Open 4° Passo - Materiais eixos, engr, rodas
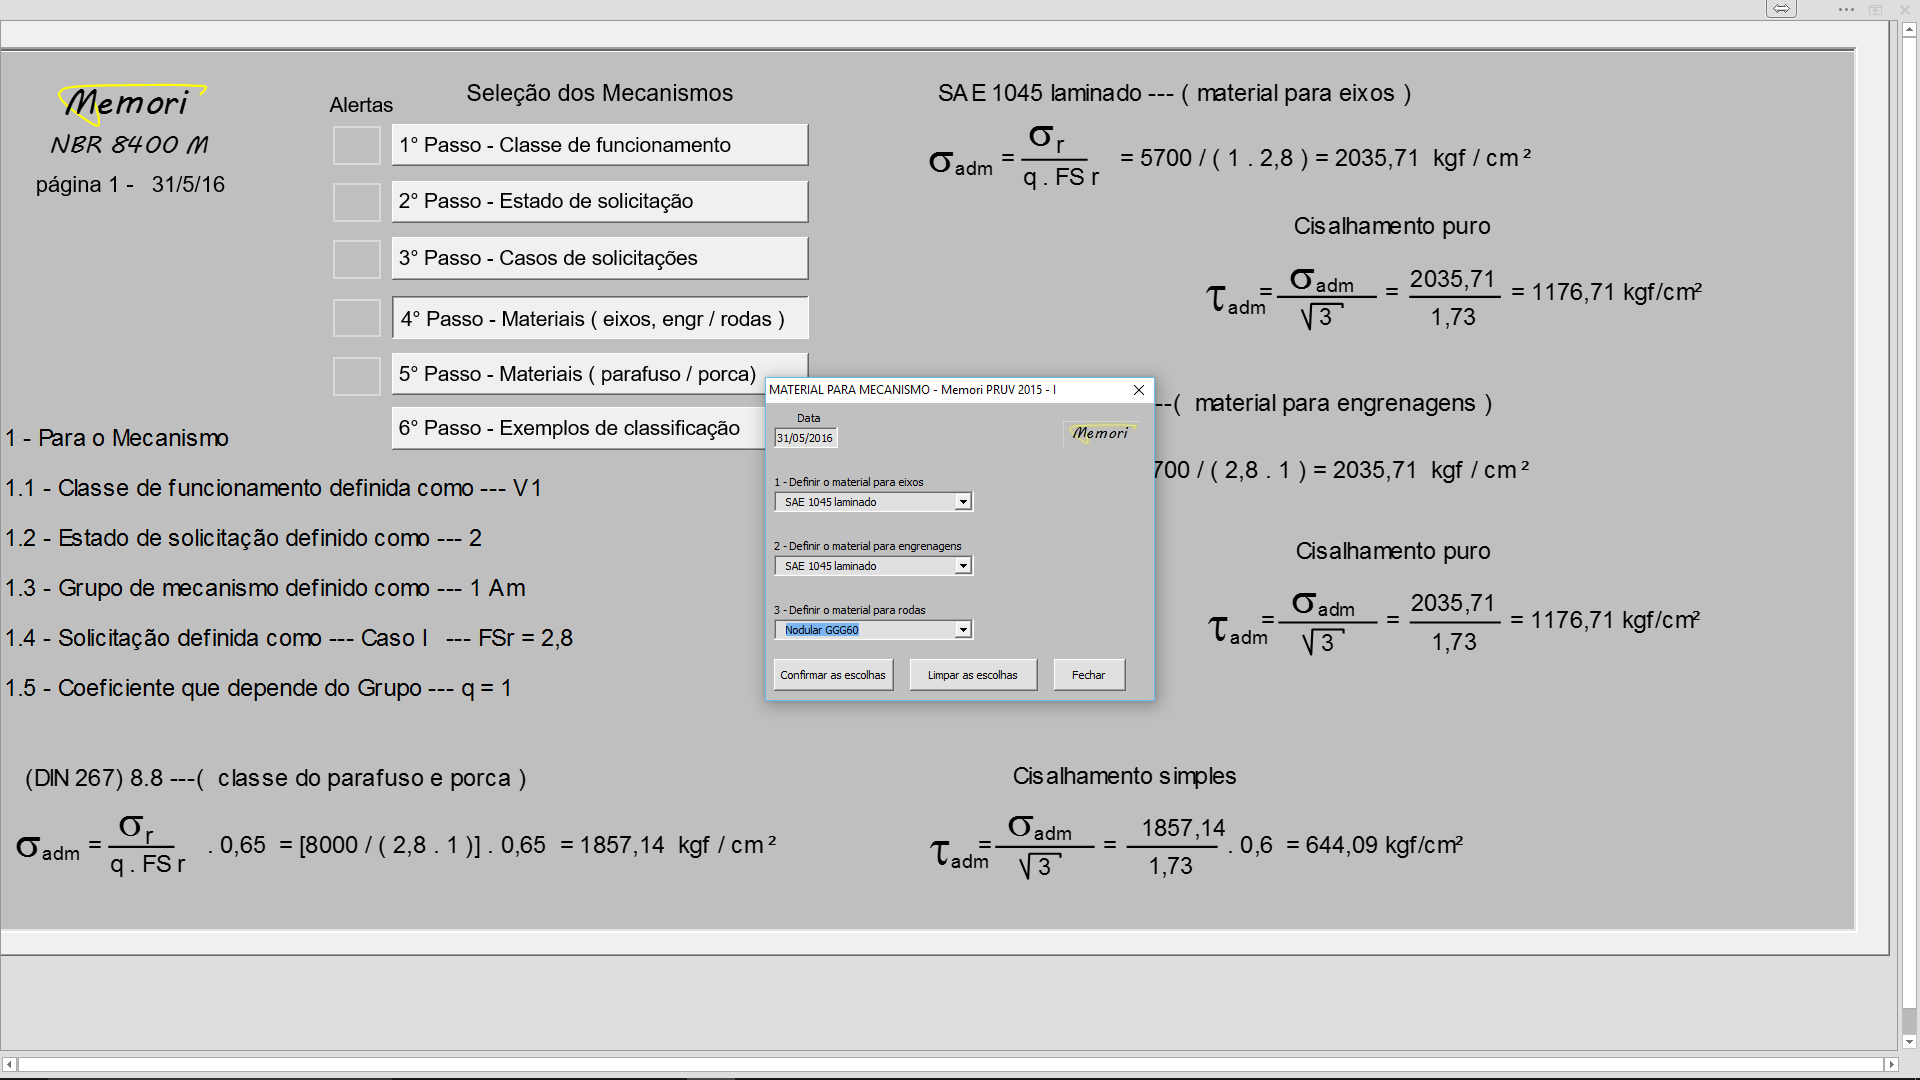Viewport: 1920px width, 1080px height. tap(600, 318)
